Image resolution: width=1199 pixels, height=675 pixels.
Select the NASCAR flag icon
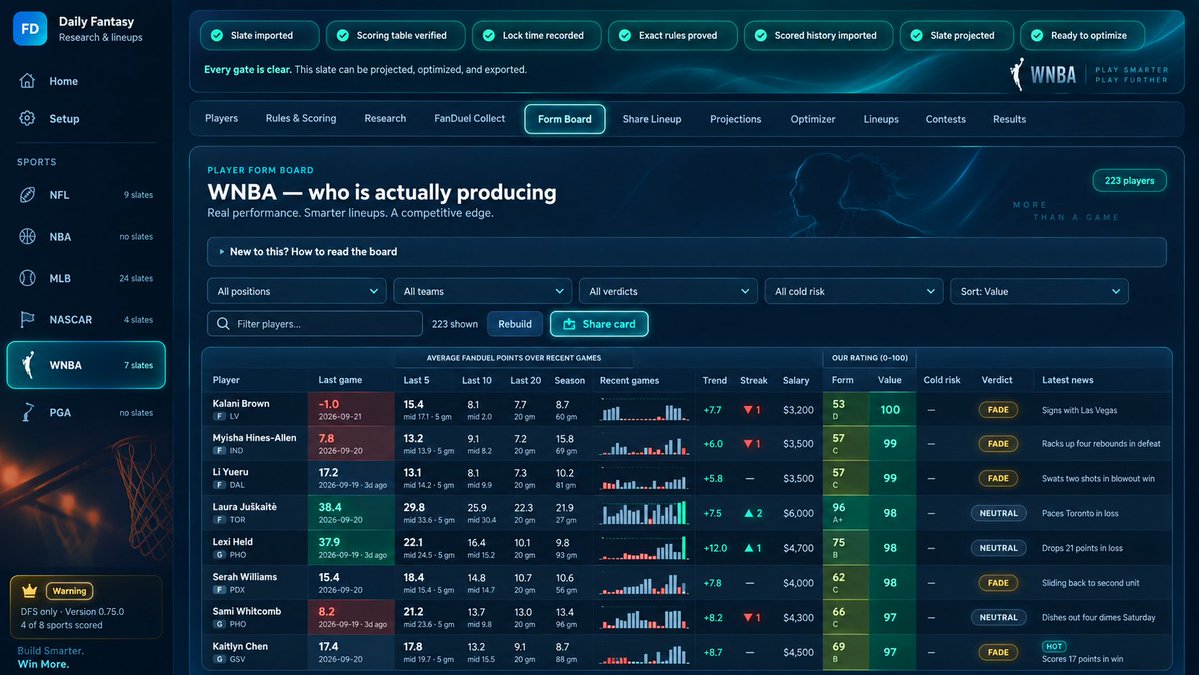click(x=27, y=320)
